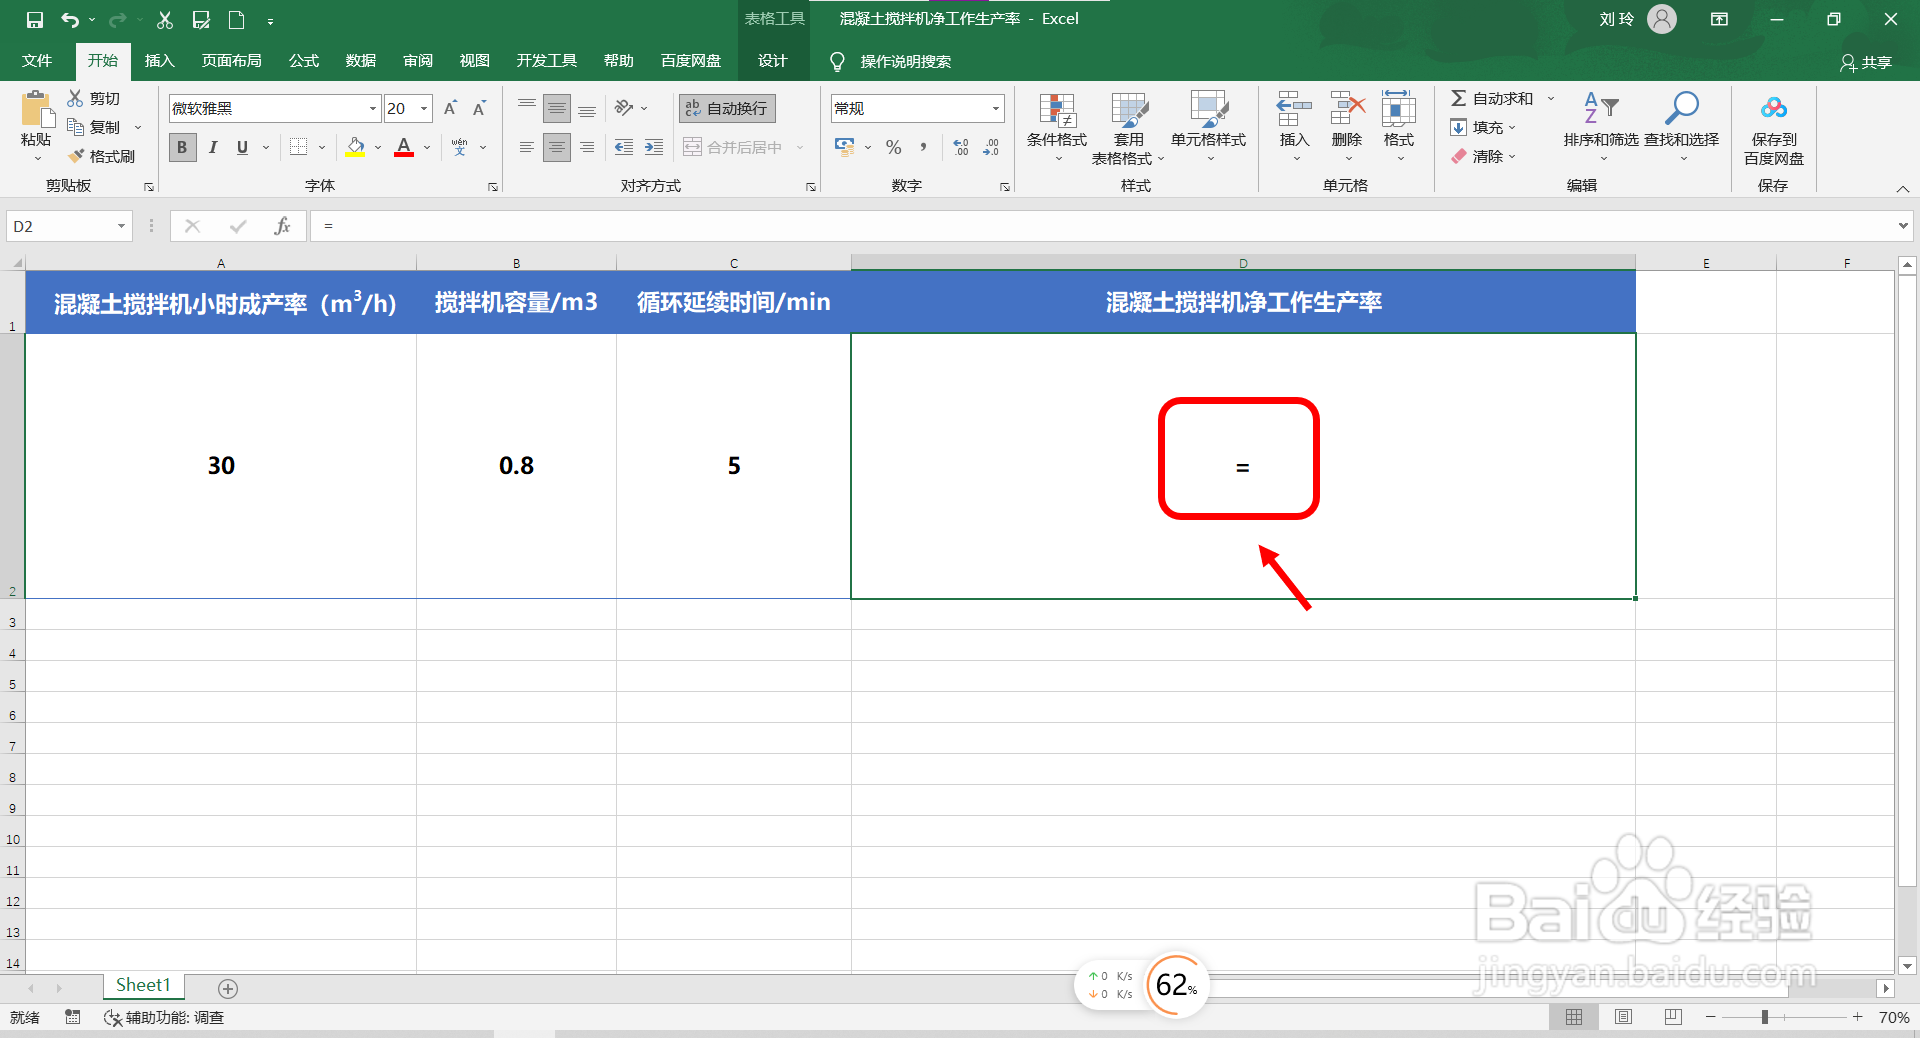This screenshot has height=1038, width=1920.
Task: Click the AutoSum (自动求和) button
Action: point(1492,98)
